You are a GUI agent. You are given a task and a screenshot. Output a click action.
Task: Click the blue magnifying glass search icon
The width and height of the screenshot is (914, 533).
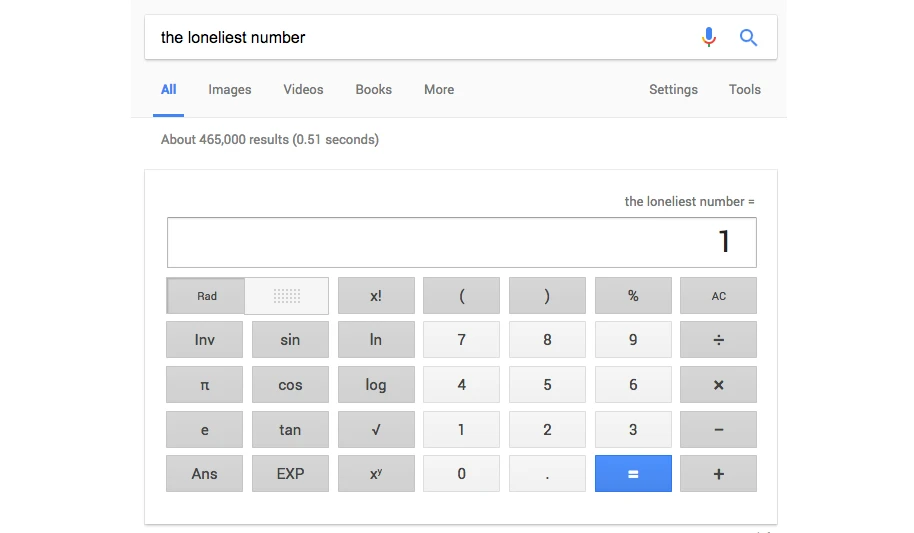(x=748, y=37)
